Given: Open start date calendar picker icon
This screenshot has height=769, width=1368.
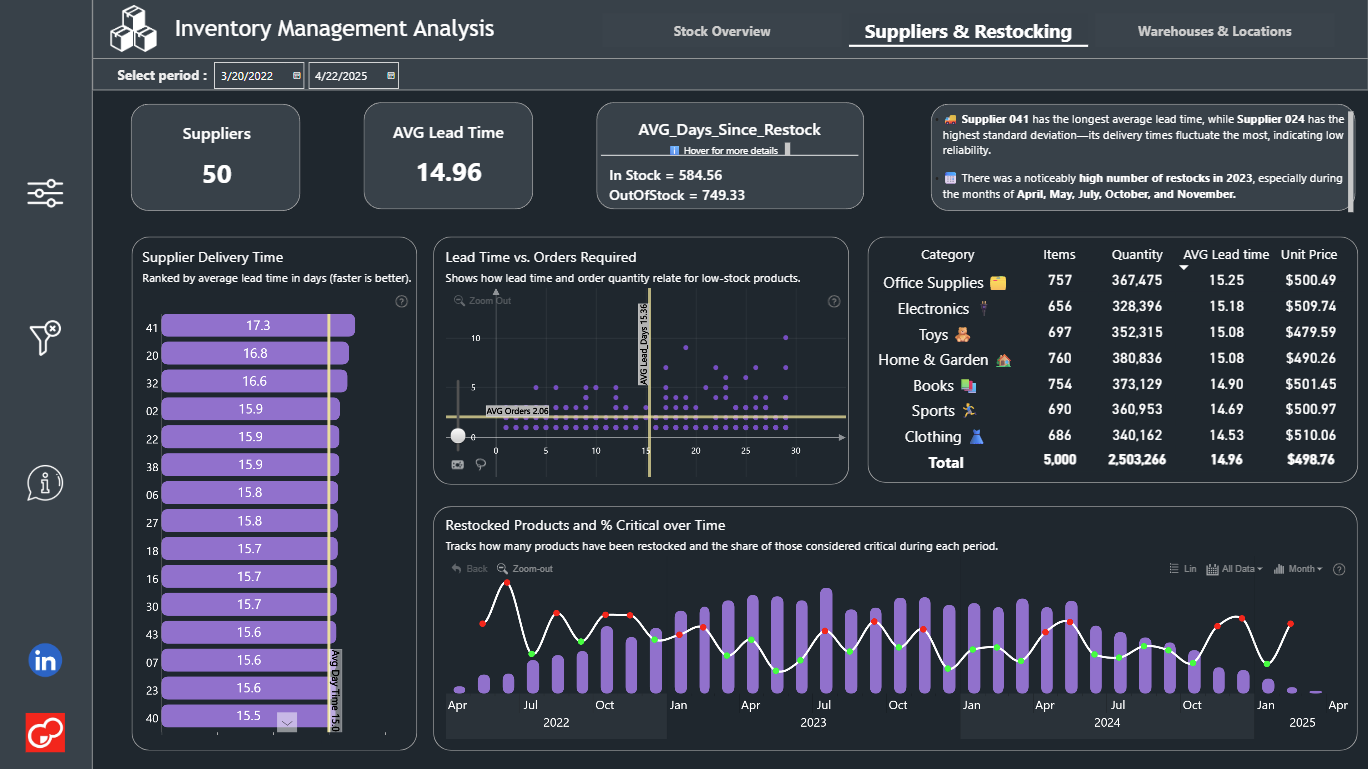Looking at the screenshot, I should [x=297, y=75].
